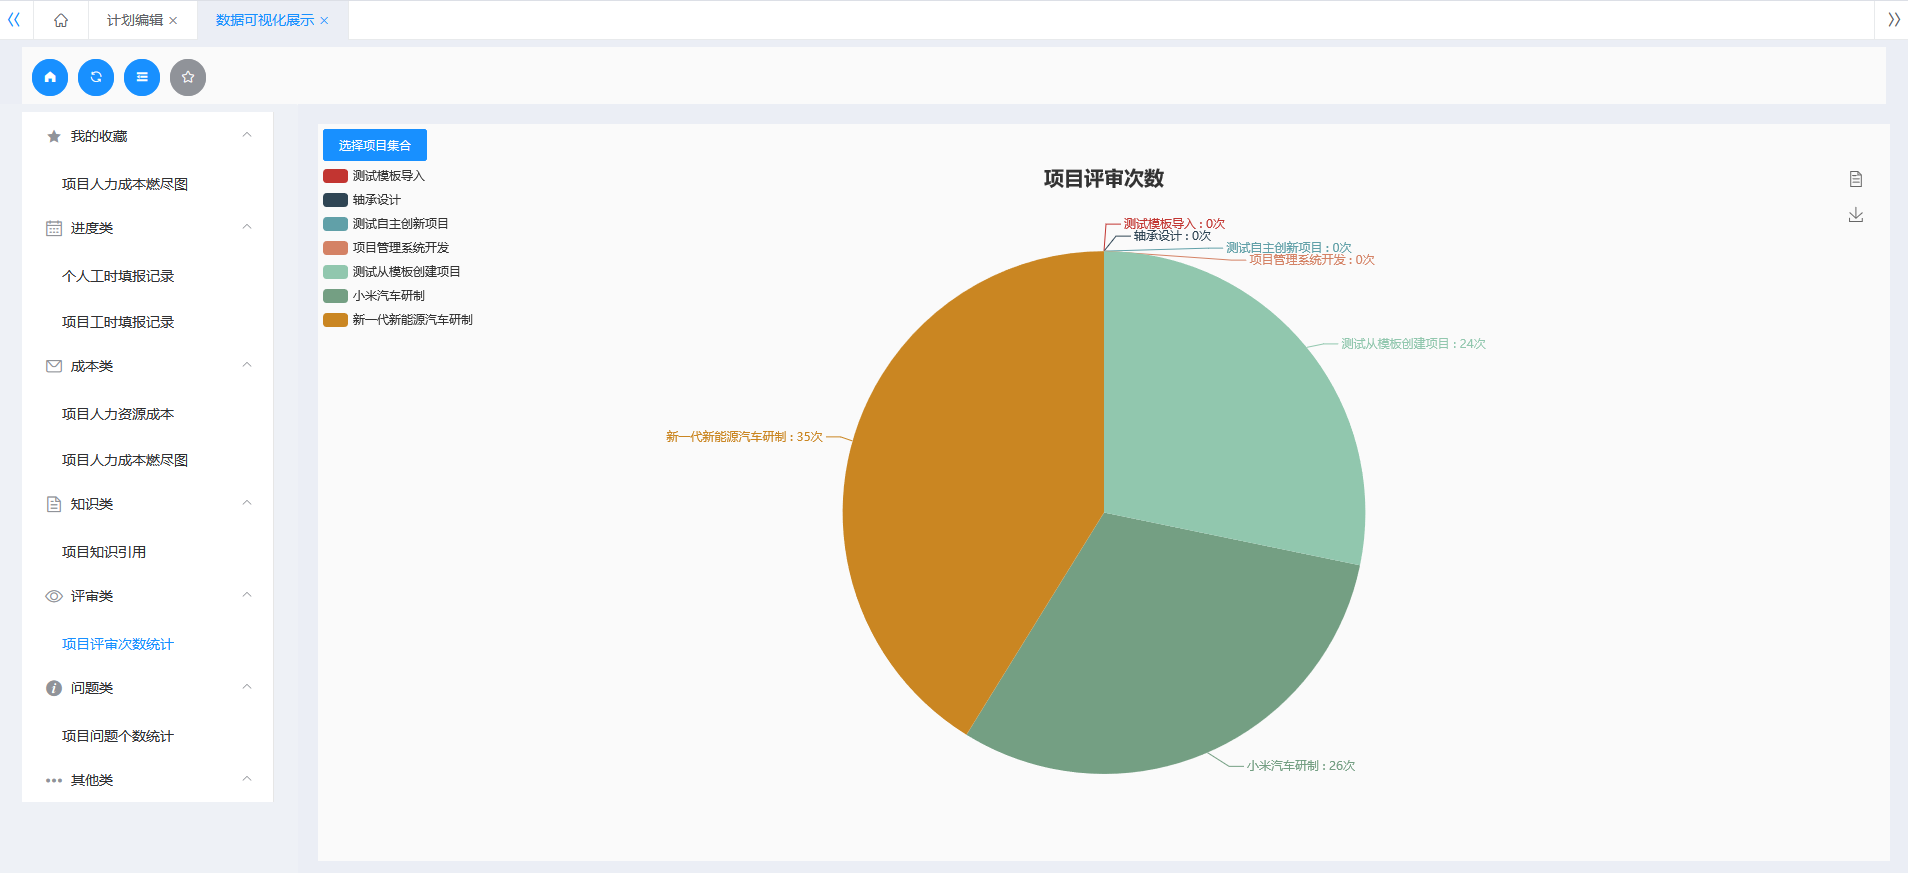Close the 计划编辑 tab

coord(173,20)
